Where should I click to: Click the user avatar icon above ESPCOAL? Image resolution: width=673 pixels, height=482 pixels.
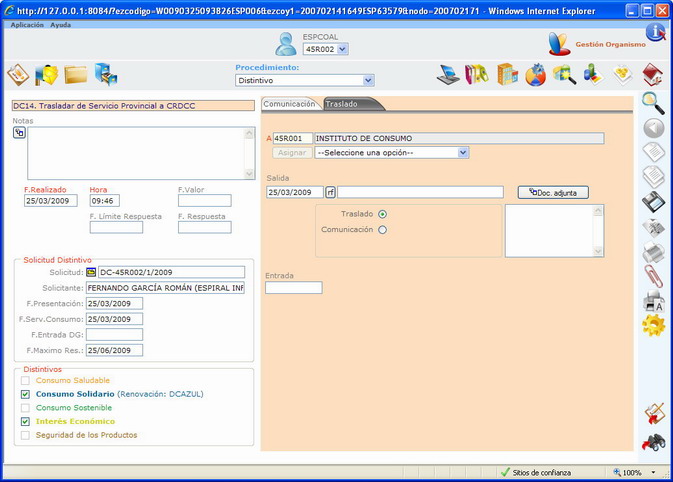pos(286,44)
